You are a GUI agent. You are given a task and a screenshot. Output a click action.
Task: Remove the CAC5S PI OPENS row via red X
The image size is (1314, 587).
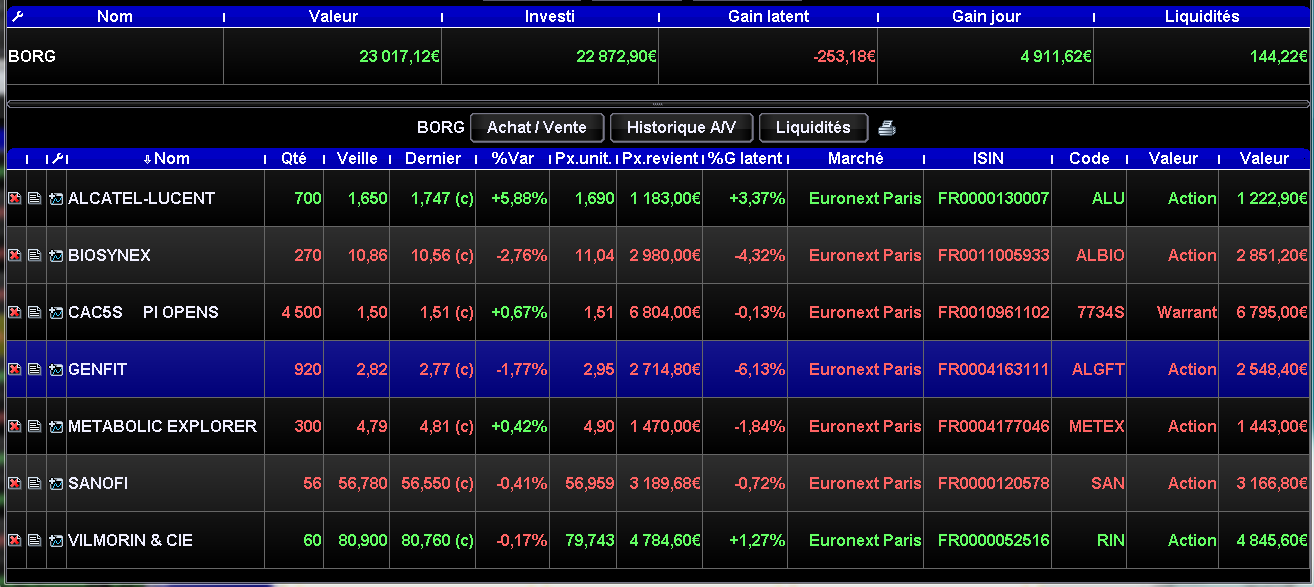15,313
